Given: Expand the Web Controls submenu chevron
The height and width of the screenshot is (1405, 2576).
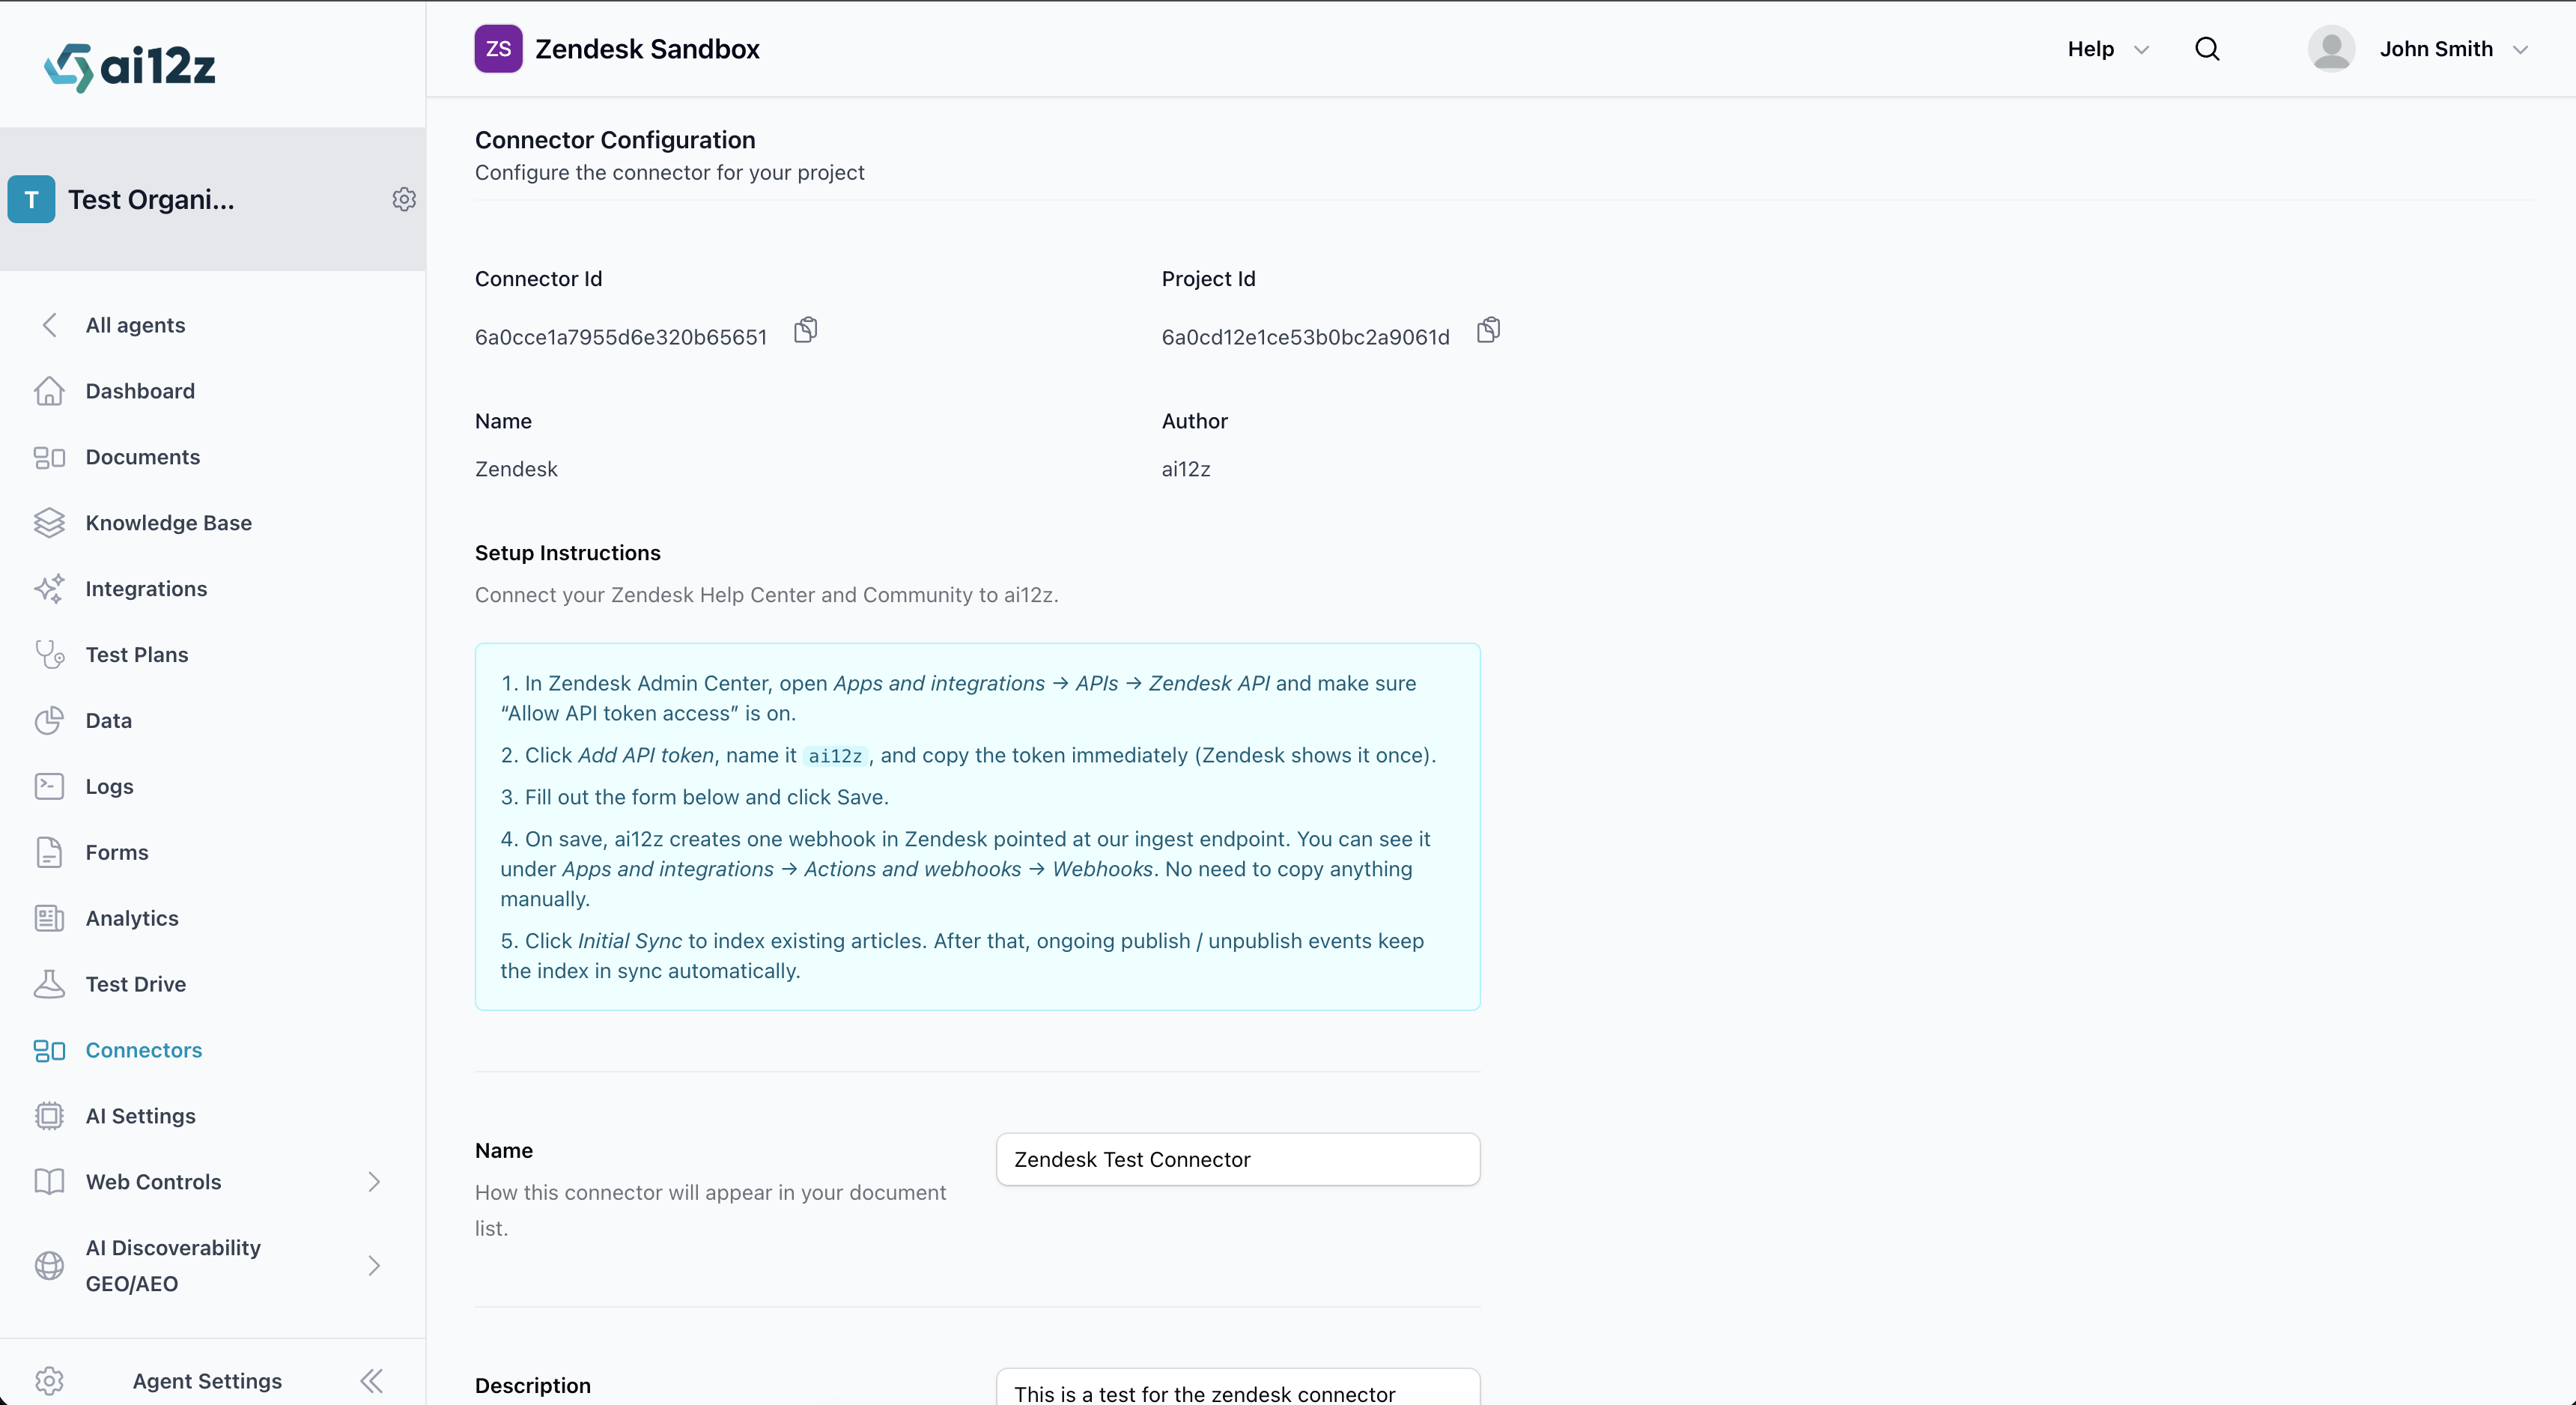Looking at the screenshot, I should pos(374,1182).
